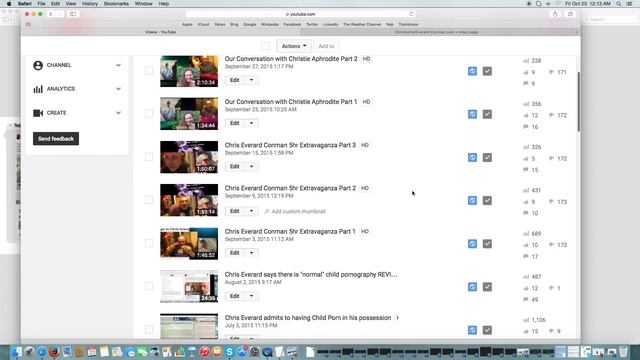Click Safari back navigation arrow
Image resolution: width=640 pixels, height=360 pixels.
pyautogui.click(x=51, y=14)
